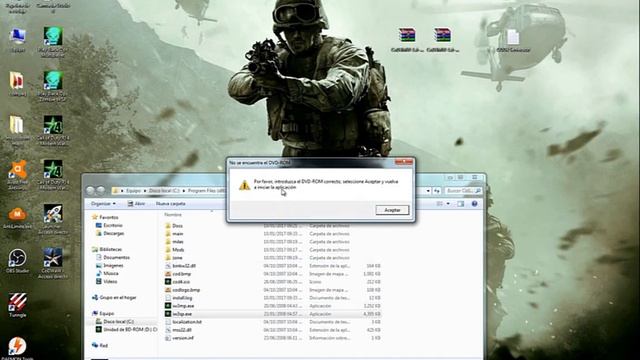Open Imágenes library in navigation pane
640x360 pixels.
[110, 265]
